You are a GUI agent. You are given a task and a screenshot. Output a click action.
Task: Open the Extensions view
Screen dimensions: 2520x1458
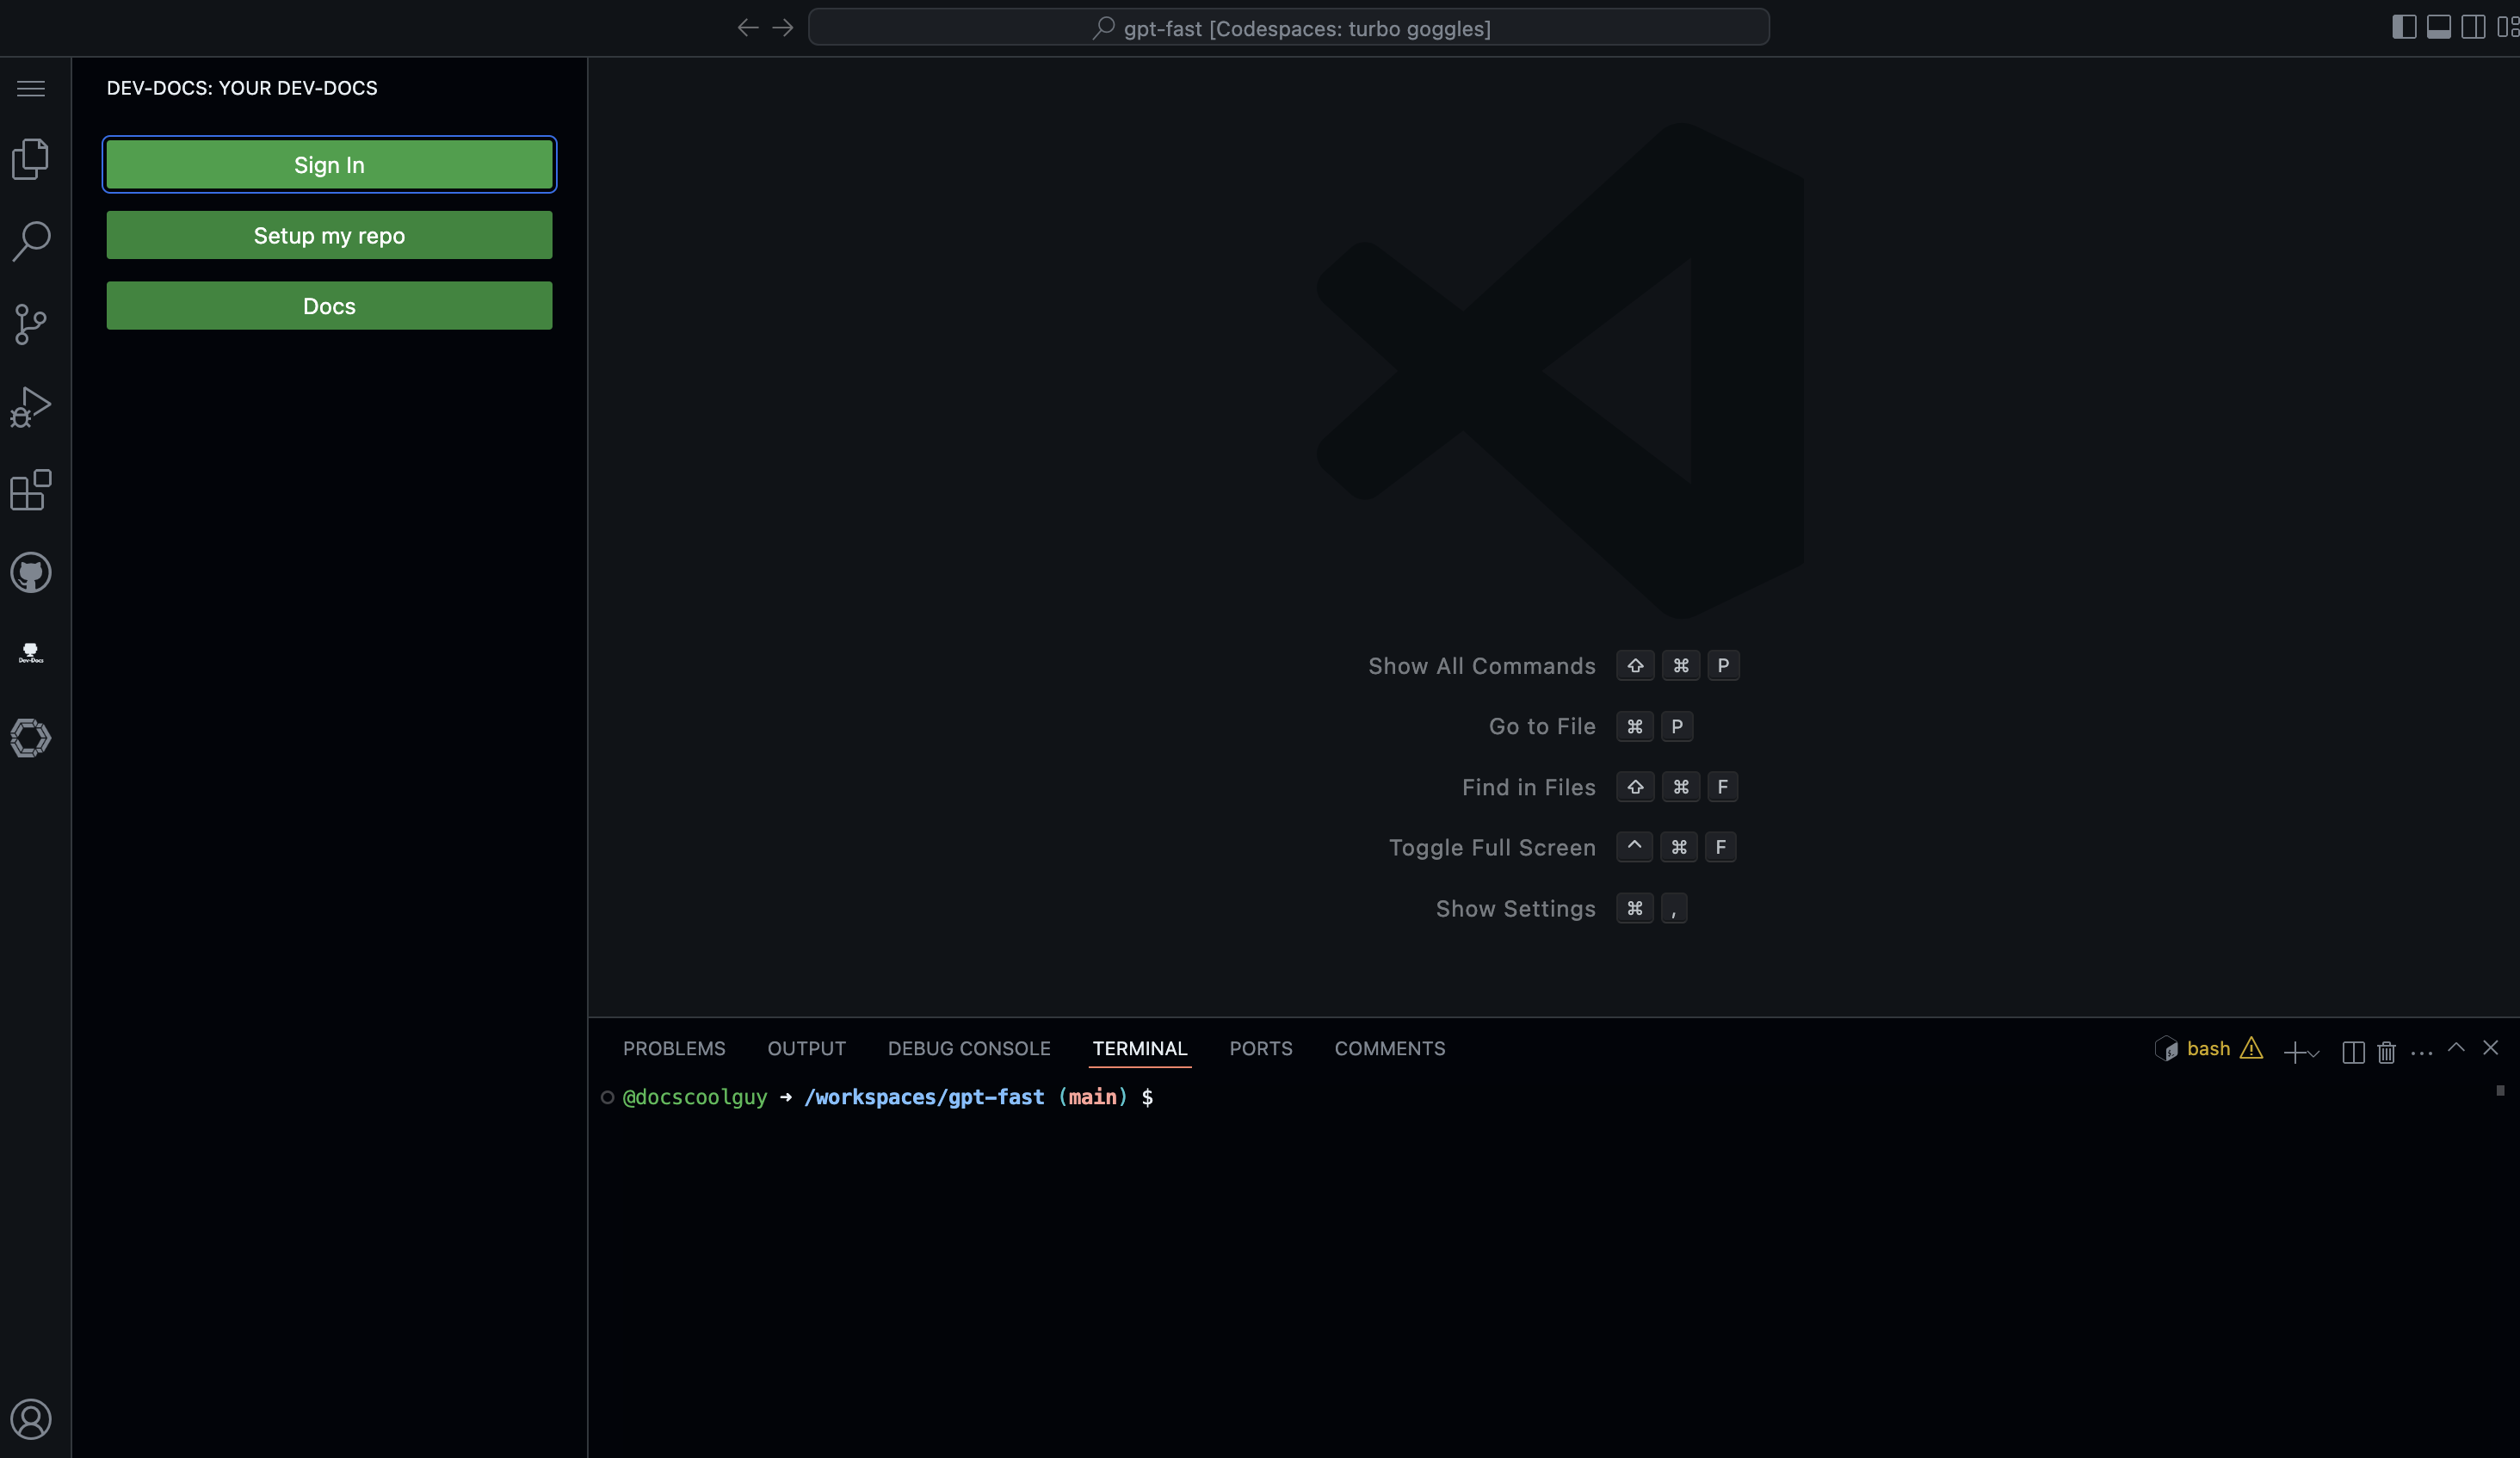tap(31, 490)
